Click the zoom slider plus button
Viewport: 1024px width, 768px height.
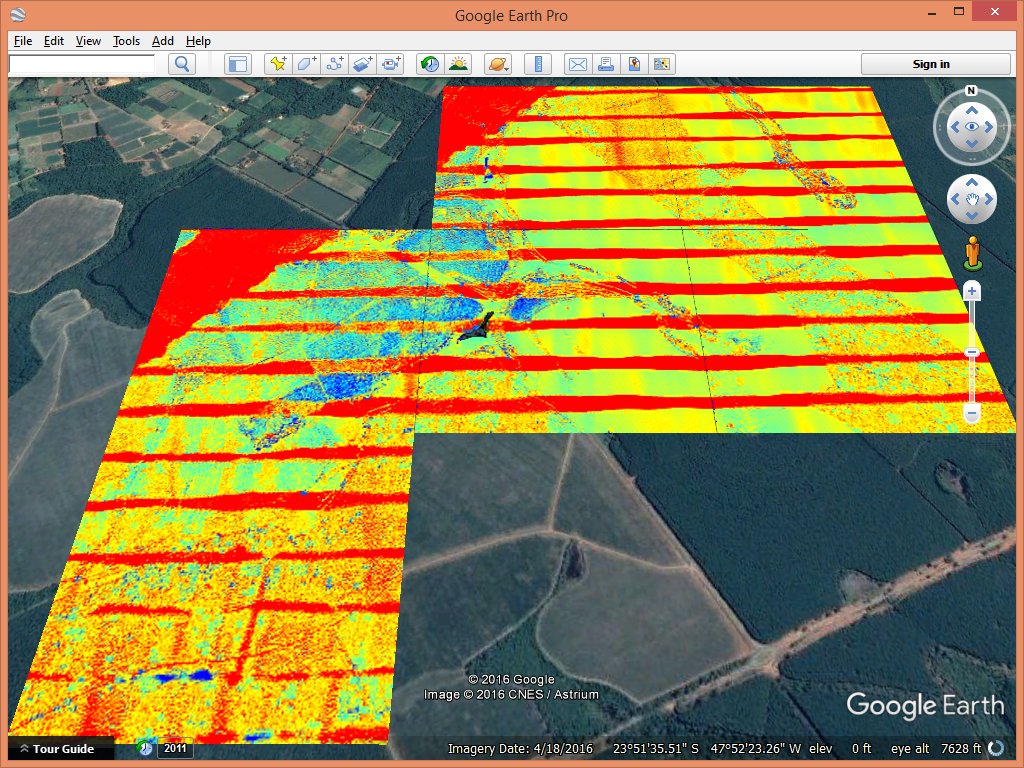[971, 291]
